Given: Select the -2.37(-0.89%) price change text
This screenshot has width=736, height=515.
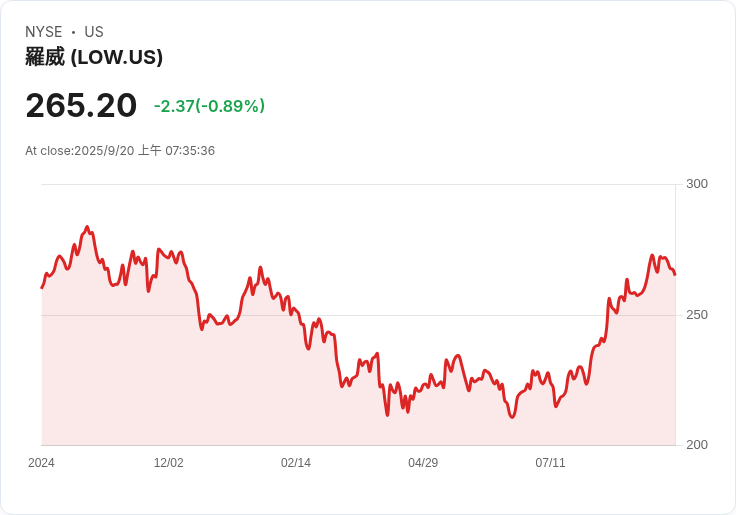Looking at the screenshot, I should point(209,106).
